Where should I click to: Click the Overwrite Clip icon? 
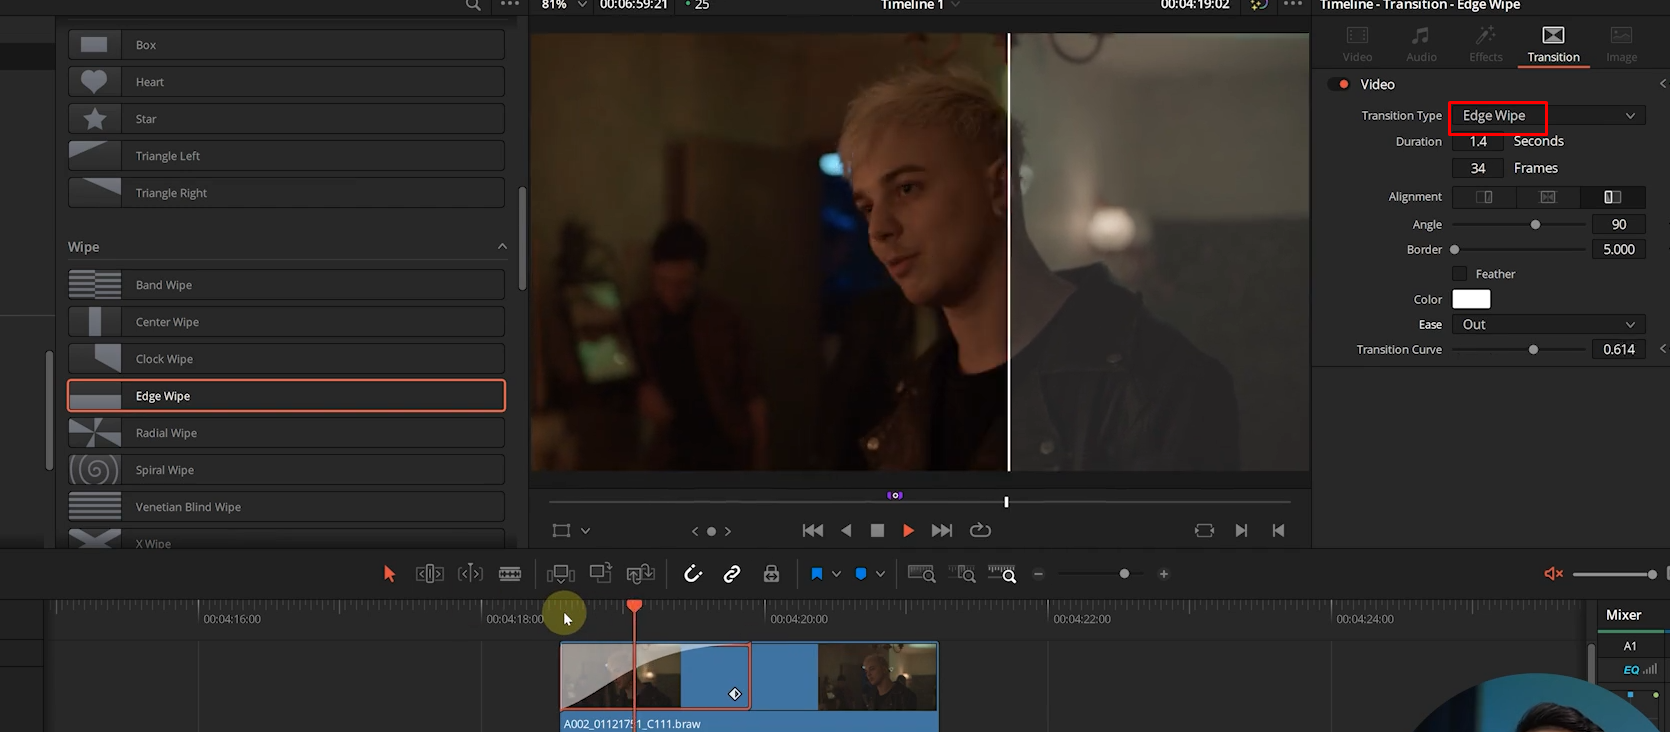pos(600,573)
